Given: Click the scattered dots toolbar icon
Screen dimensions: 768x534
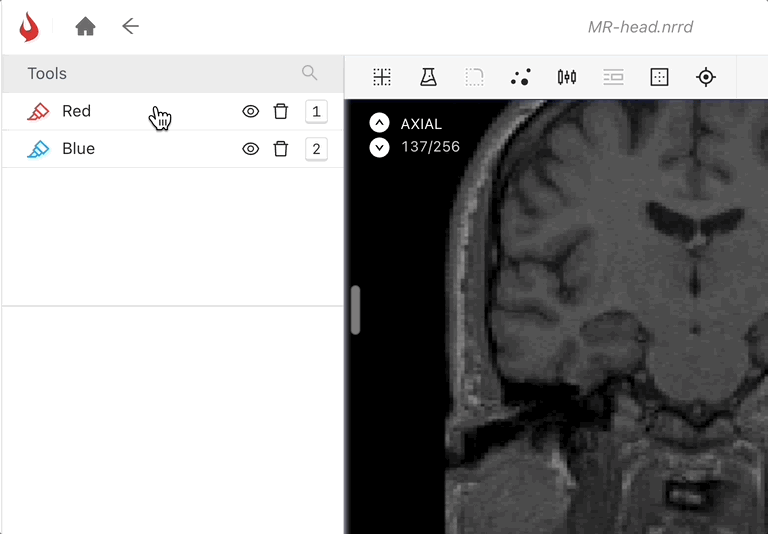Looking at the screenshot, I should tap(521, 77).
